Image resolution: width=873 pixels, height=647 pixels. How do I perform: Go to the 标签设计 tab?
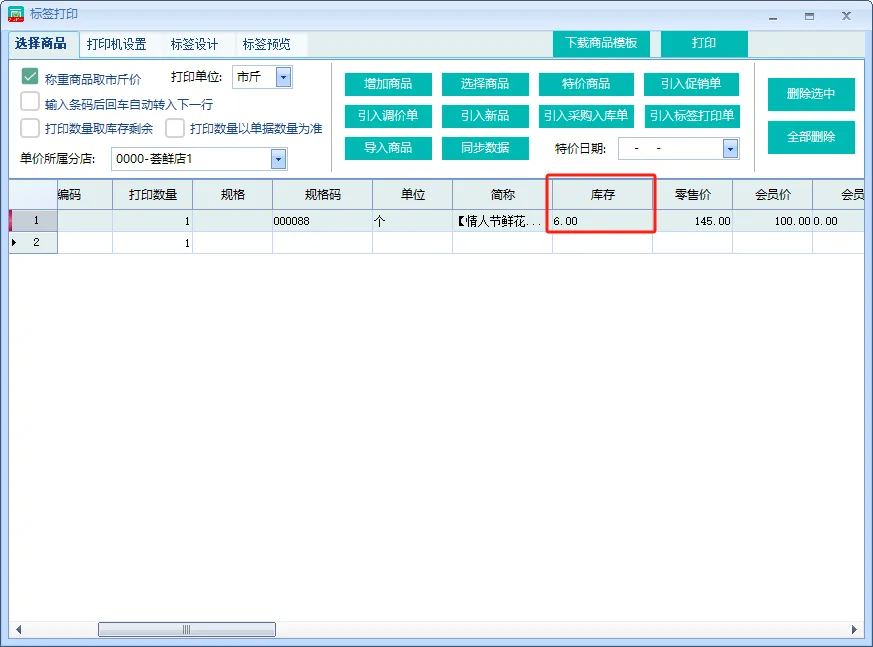(x=194, y=44)
